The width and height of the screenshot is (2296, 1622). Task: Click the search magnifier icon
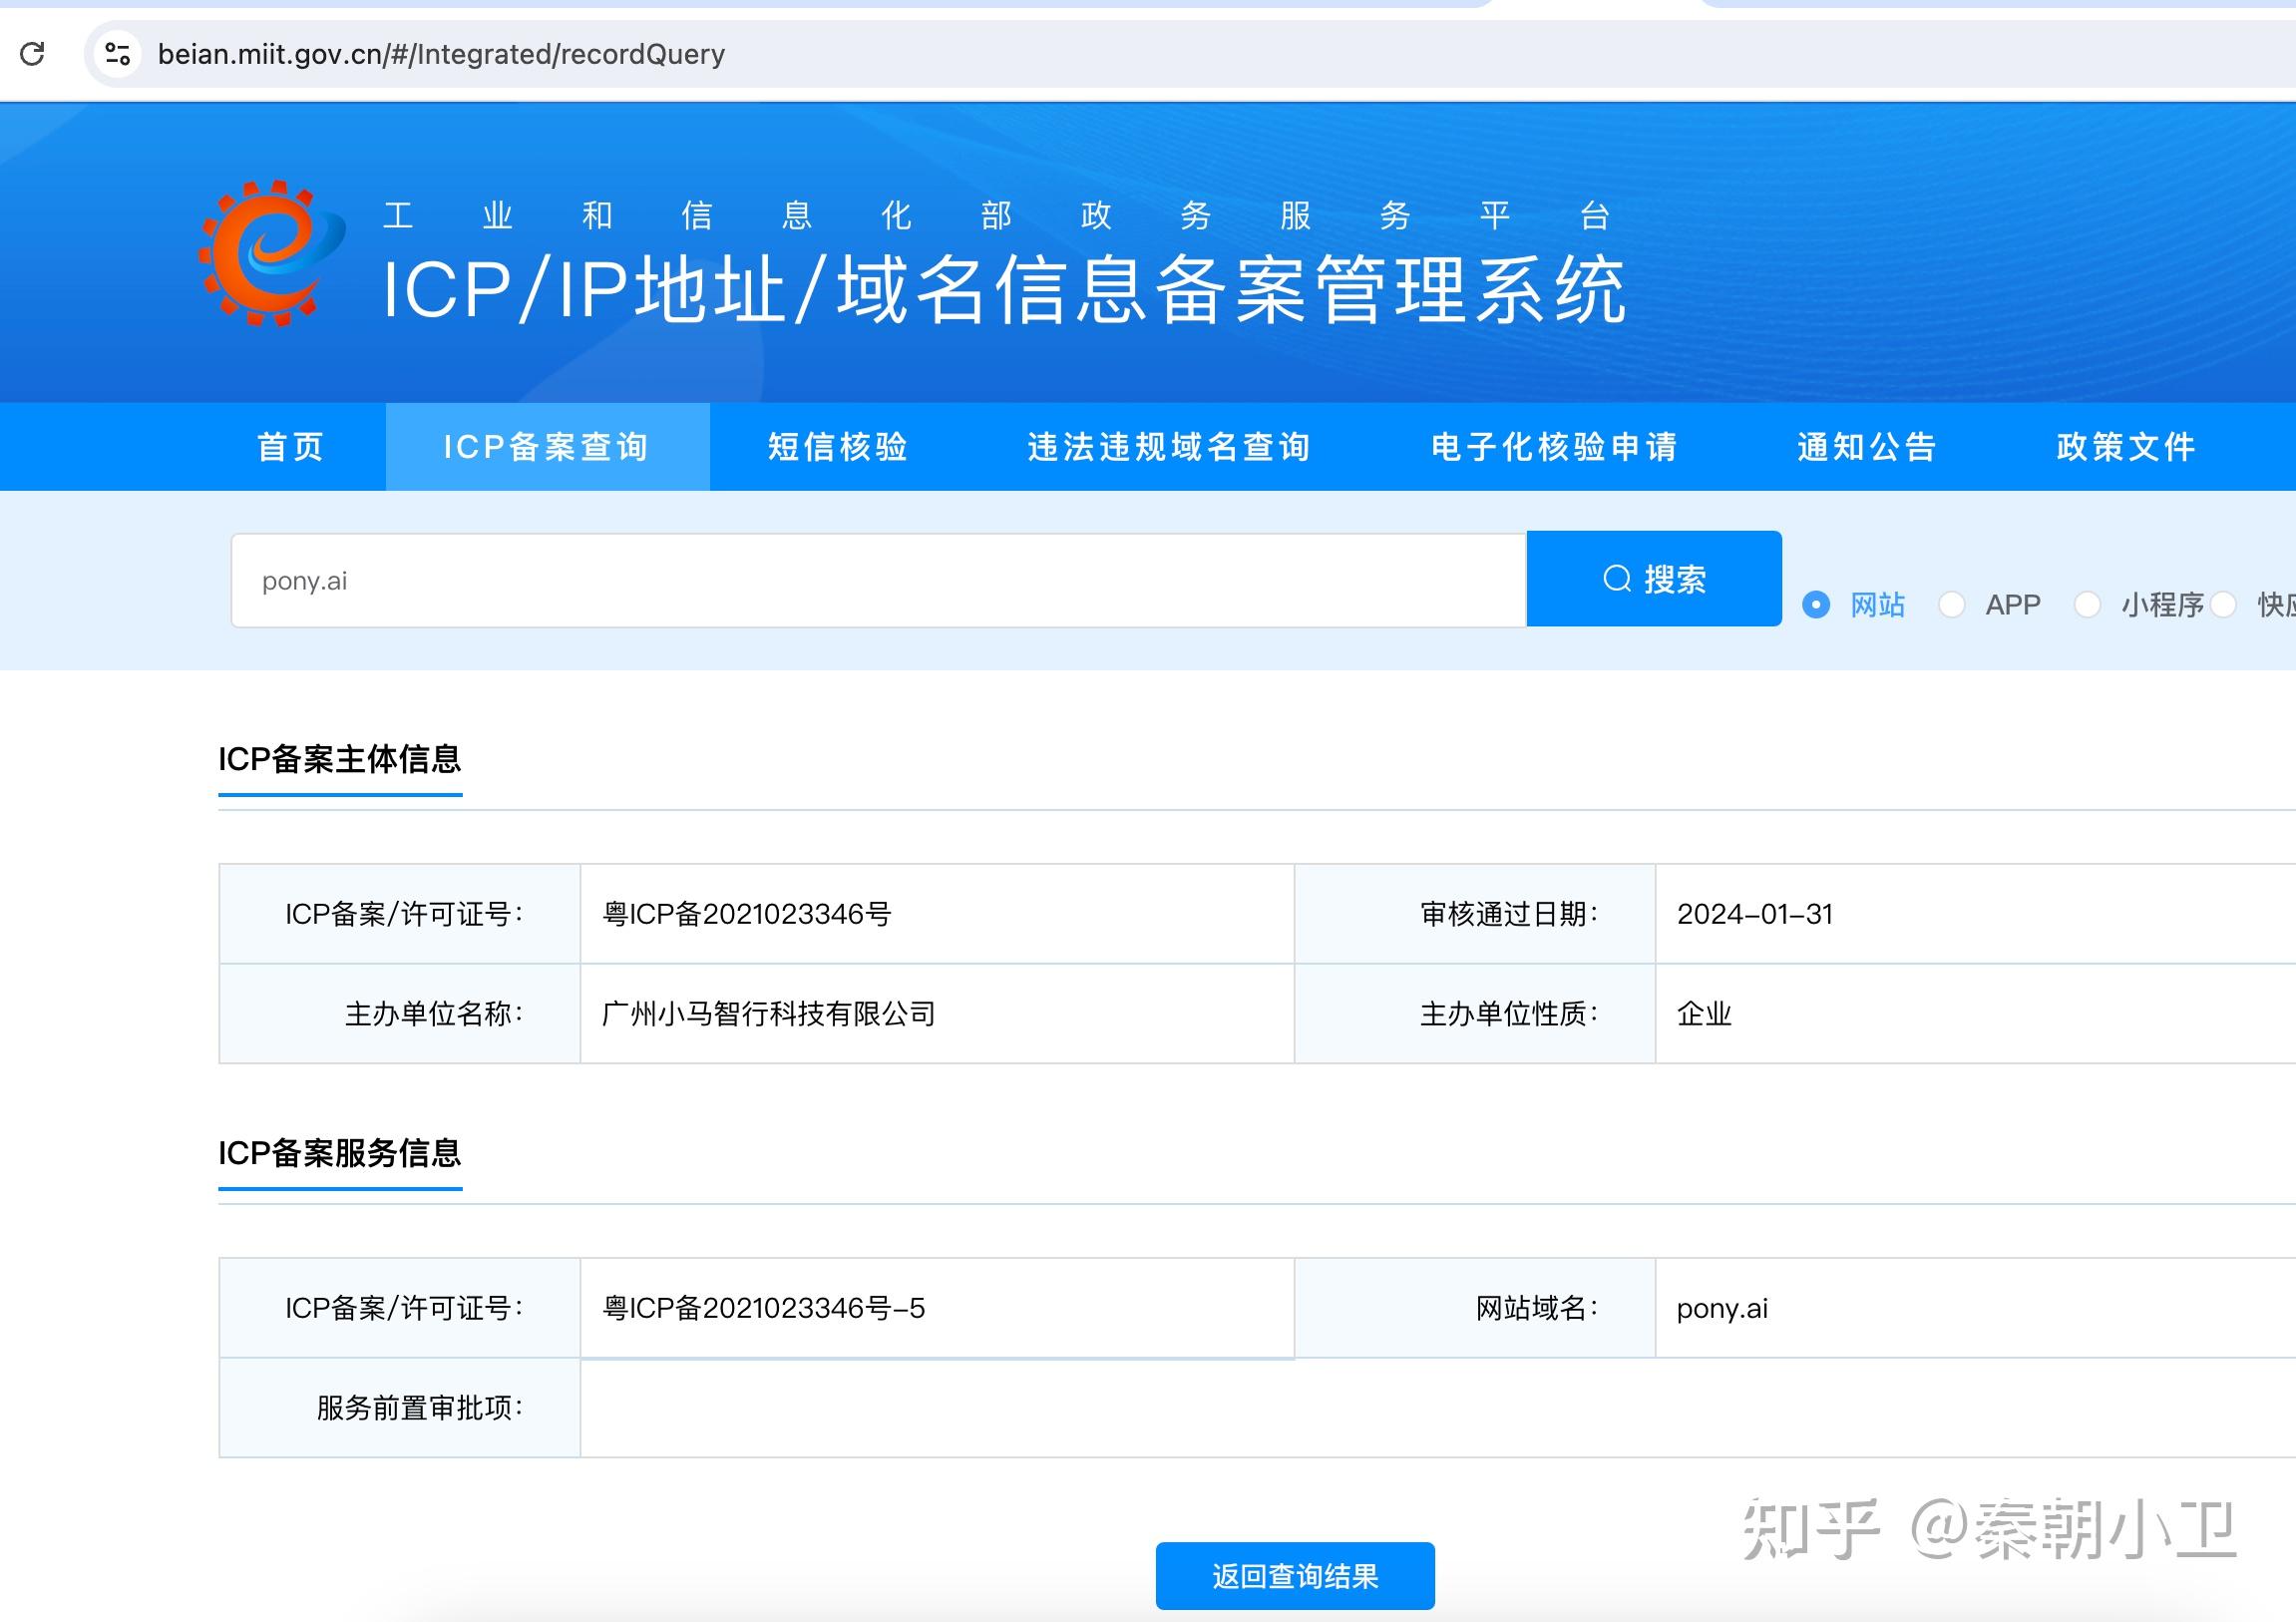[x=1616, y=579]
